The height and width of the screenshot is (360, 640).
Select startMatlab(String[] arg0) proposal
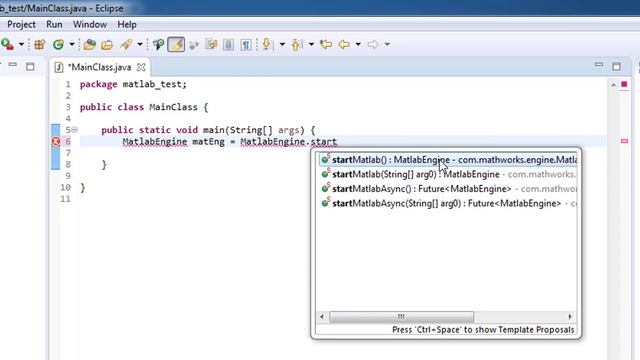coord(448,174)
